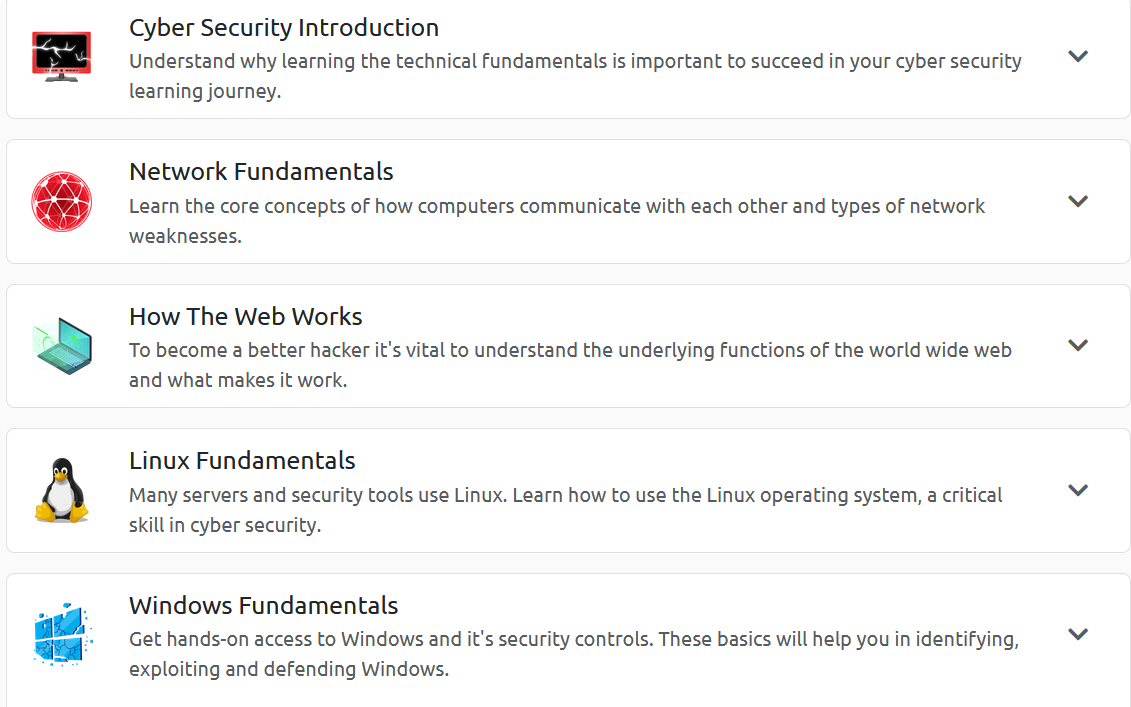Expand the Linux Fundamentals chevron
Screen dimensions: 1131x707
pos(1077,490)
